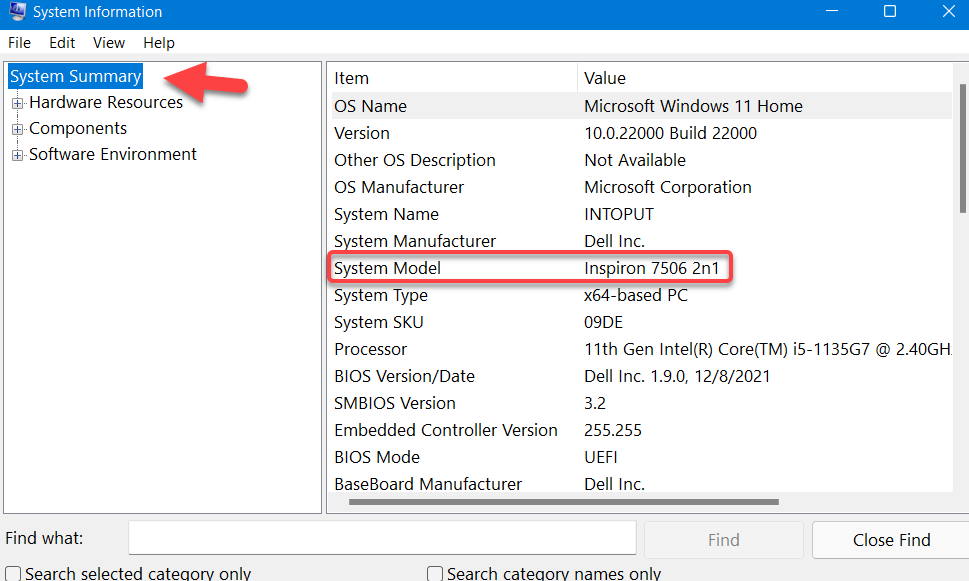Image resolution: width=969 pixels, height=581 pixels.
Task: Select the System Type row
Action: [x=641, y=295]
